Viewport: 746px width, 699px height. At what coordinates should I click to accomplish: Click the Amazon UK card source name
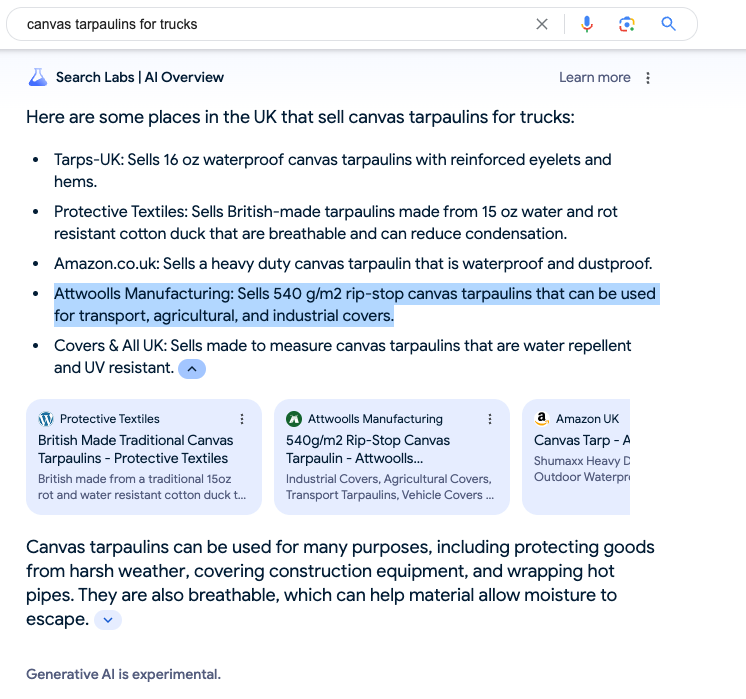tap(587, 419)
